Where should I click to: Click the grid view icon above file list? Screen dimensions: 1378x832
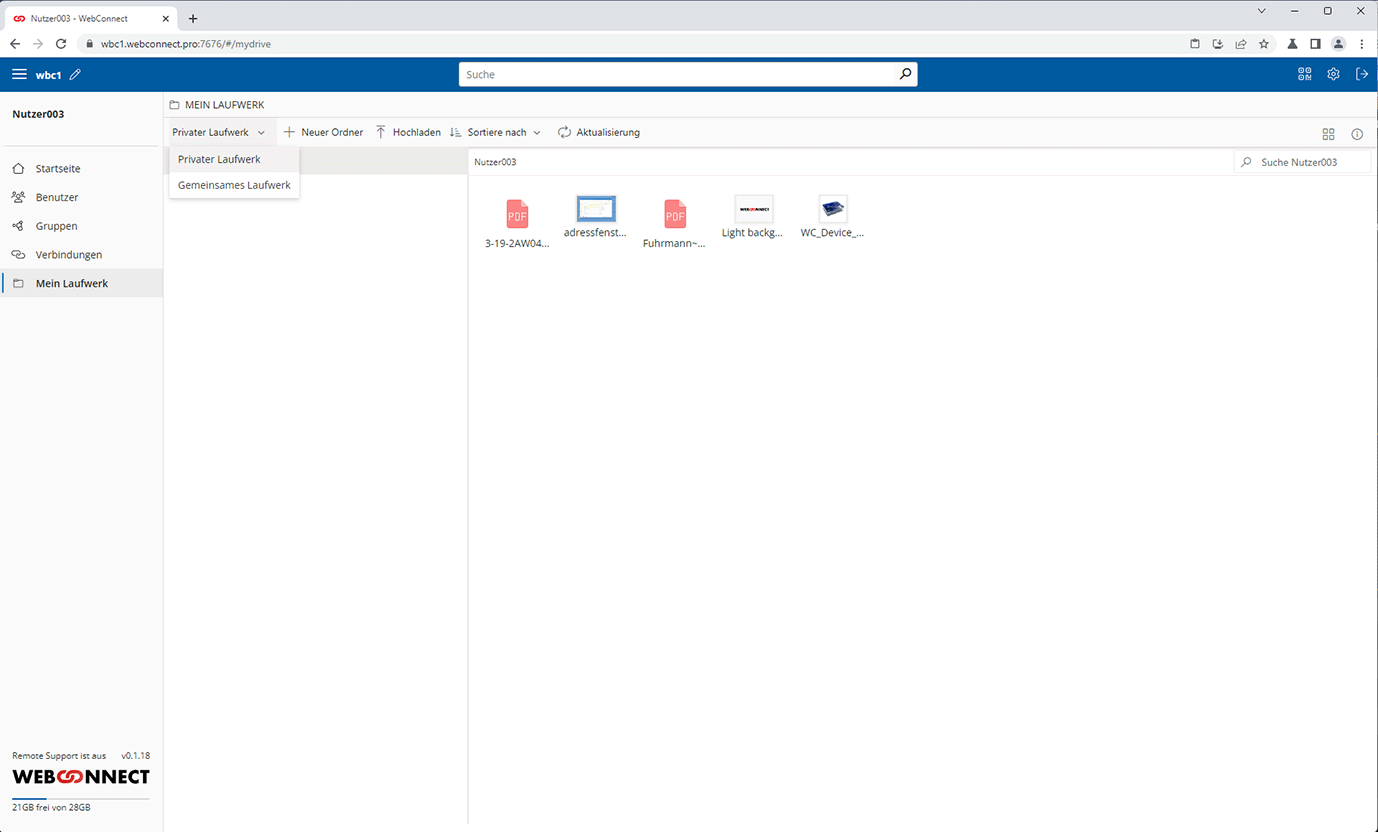(x=1328, y=133)
